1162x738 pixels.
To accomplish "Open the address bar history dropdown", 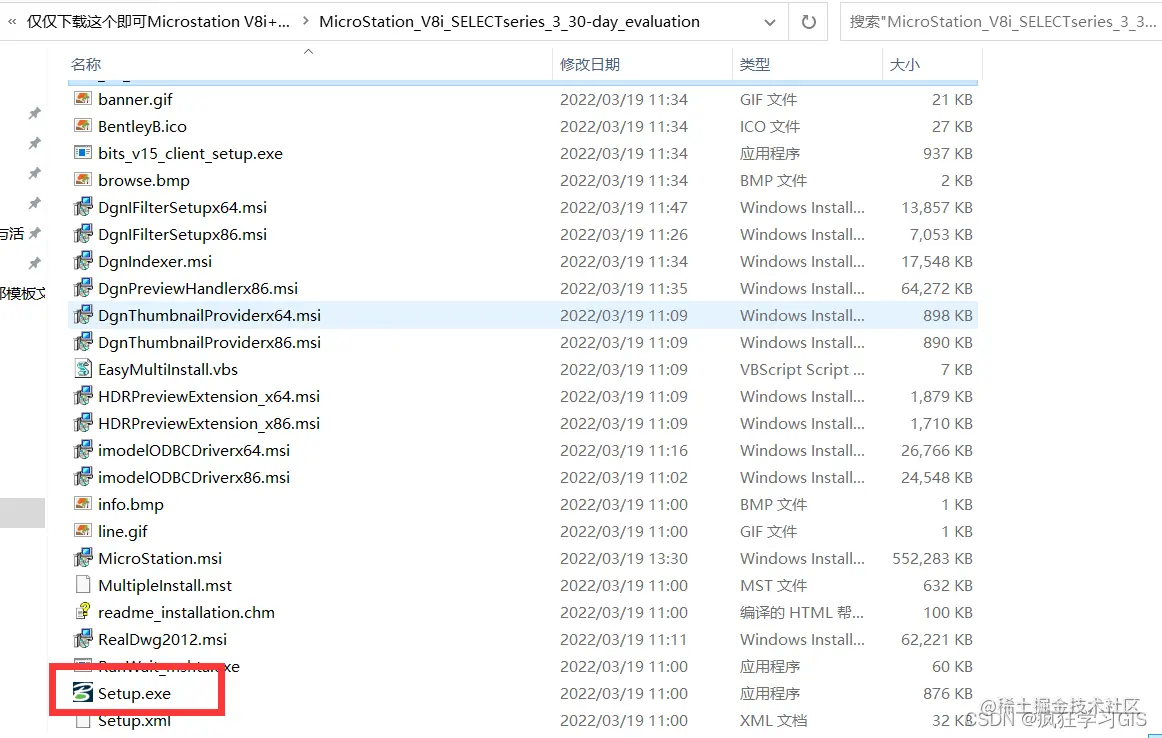I will [x=770, y=22].
